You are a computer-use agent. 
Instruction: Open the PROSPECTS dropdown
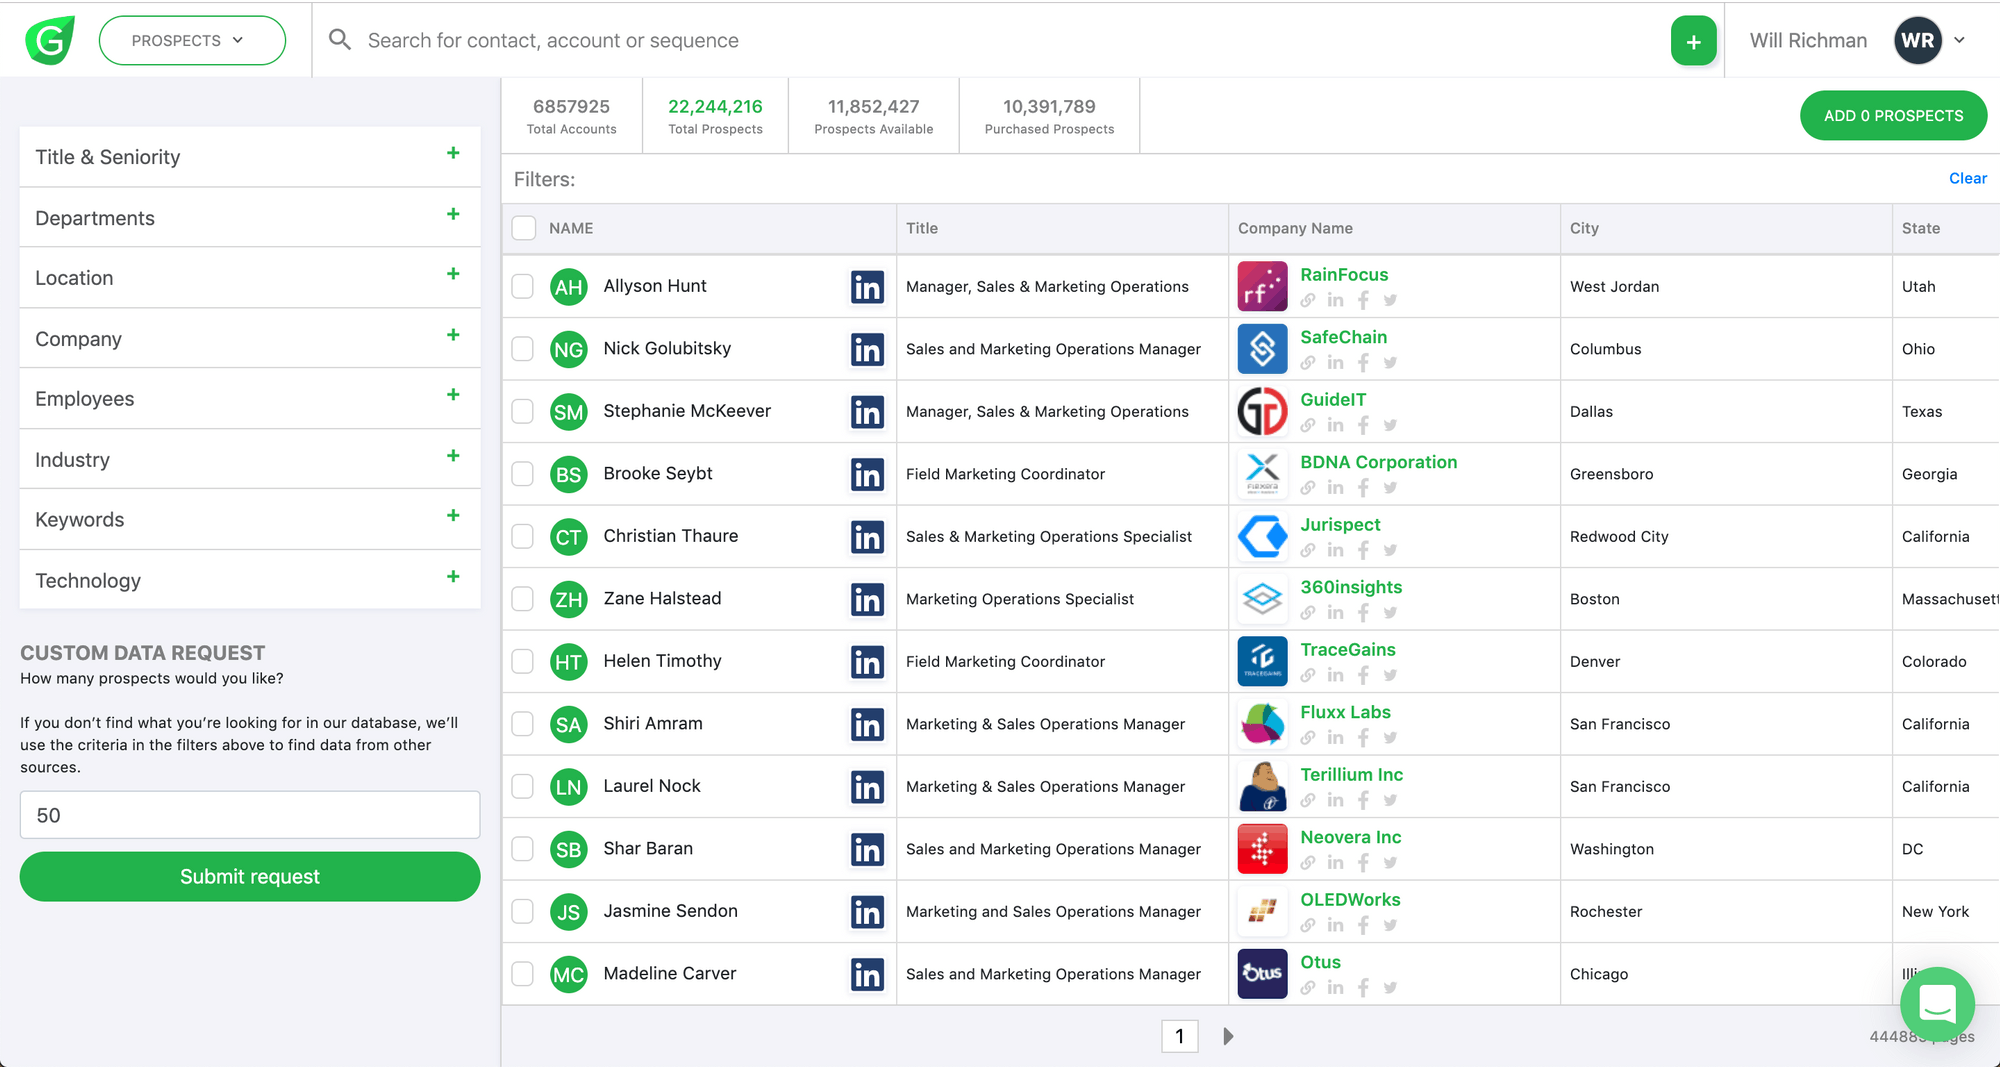coord(192,40)
